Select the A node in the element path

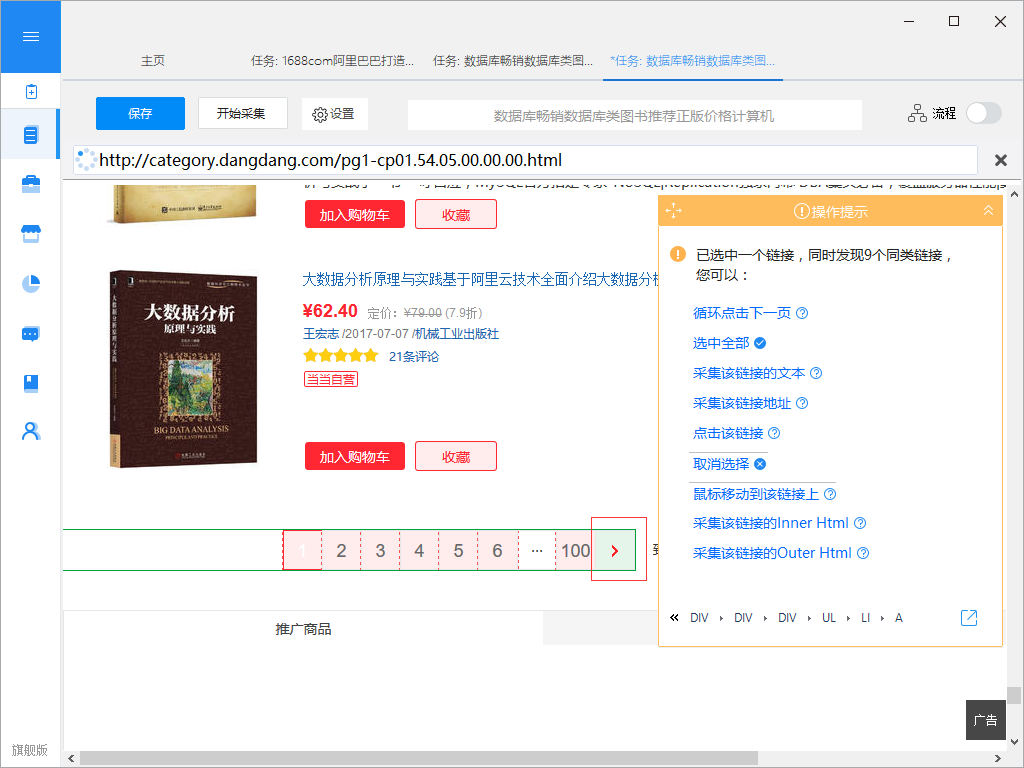899,618
